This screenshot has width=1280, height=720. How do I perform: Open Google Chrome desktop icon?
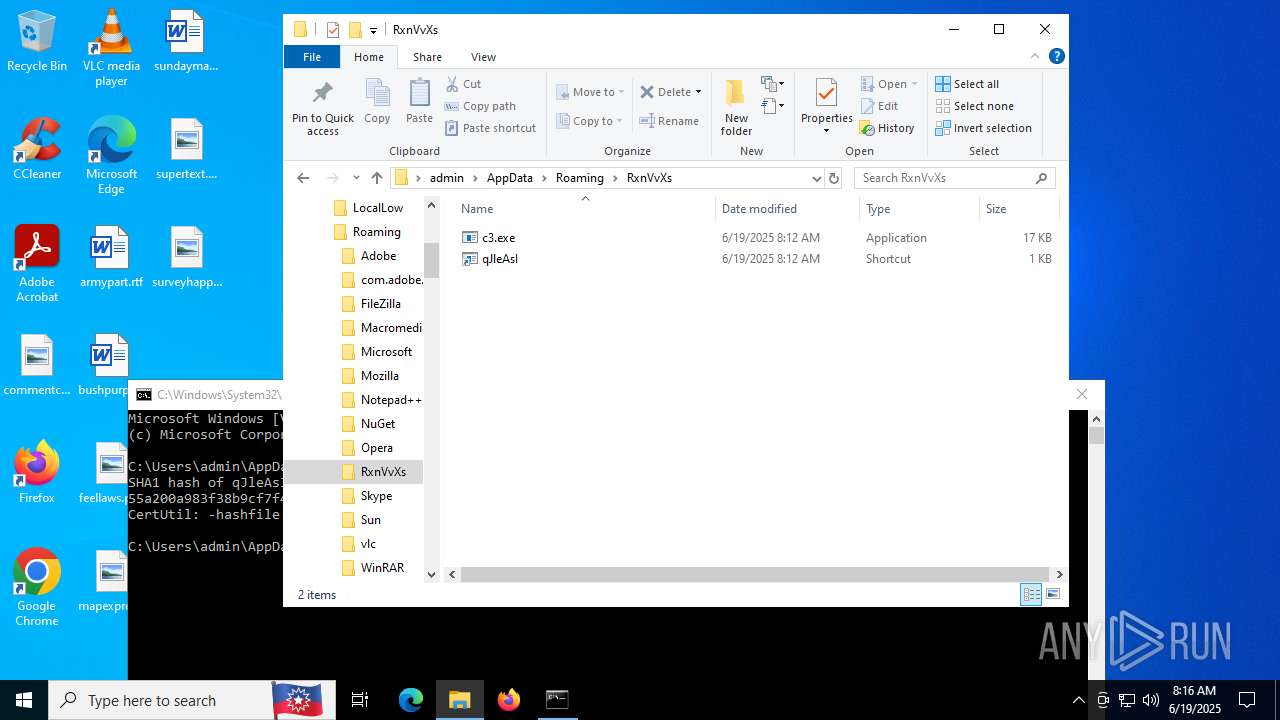37,588
